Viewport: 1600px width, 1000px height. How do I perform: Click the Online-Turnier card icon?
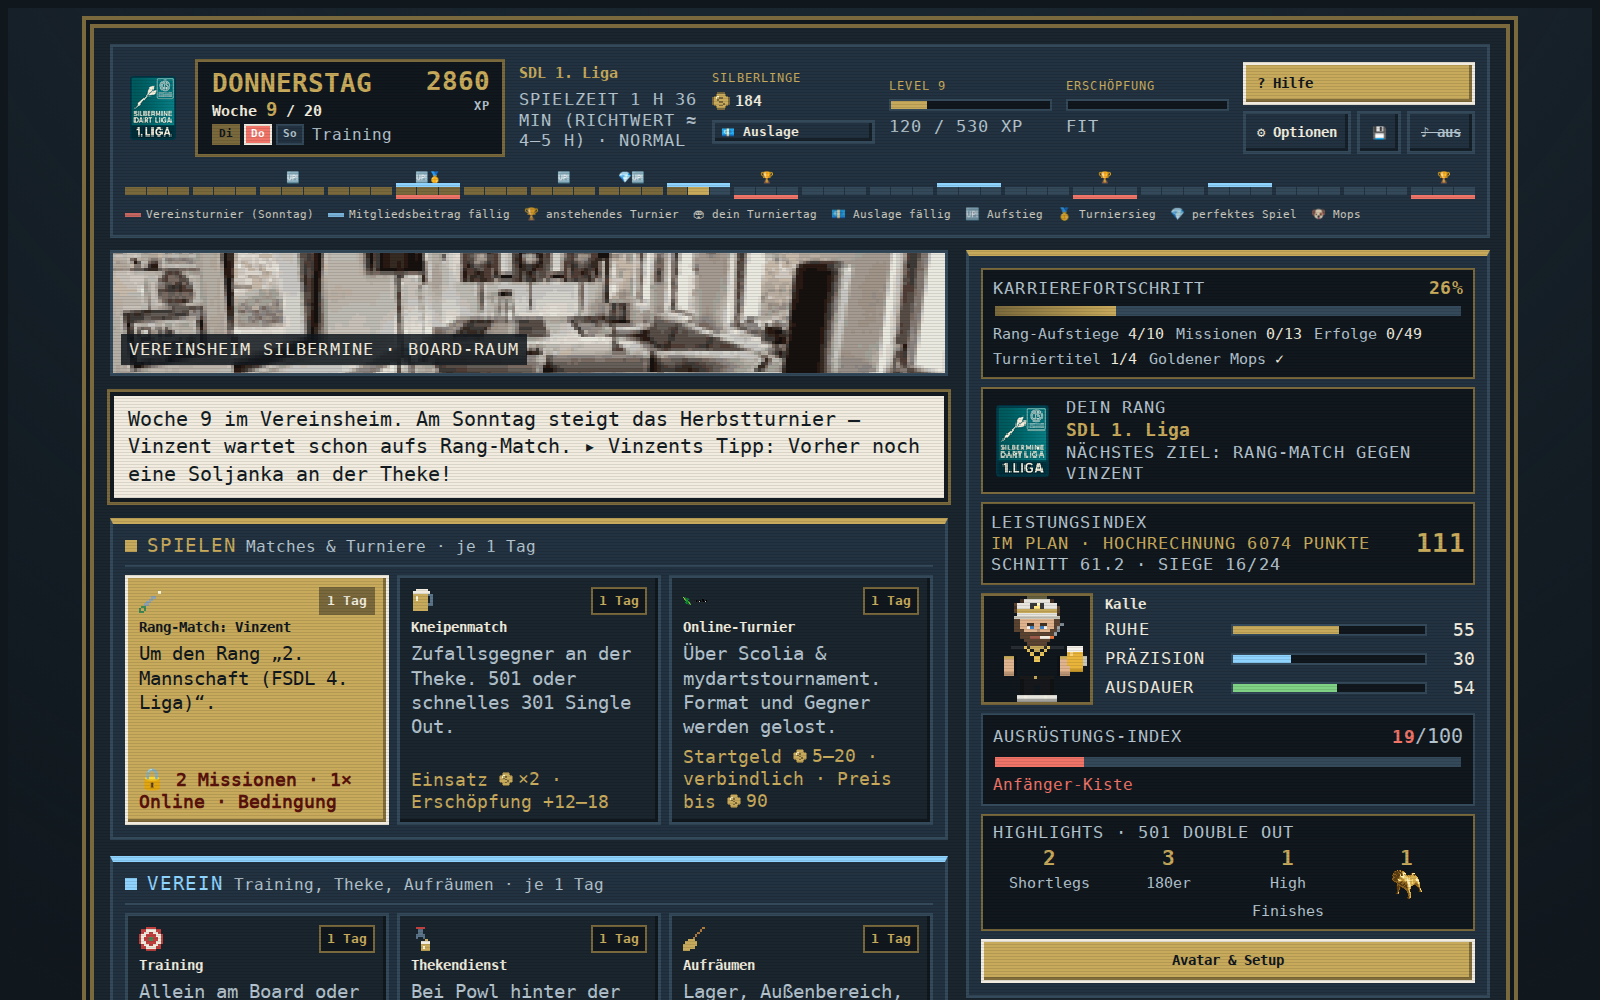tap(695, 601)
